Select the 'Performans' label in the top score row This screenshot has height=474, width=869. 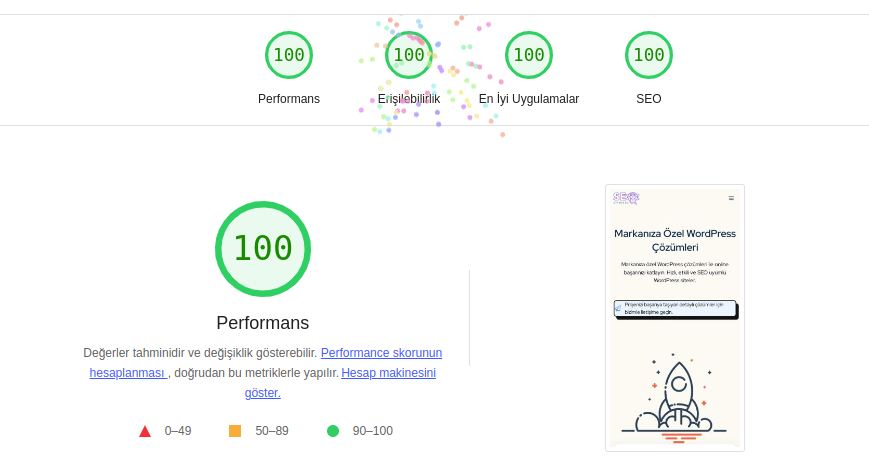(x=289, y=99)
